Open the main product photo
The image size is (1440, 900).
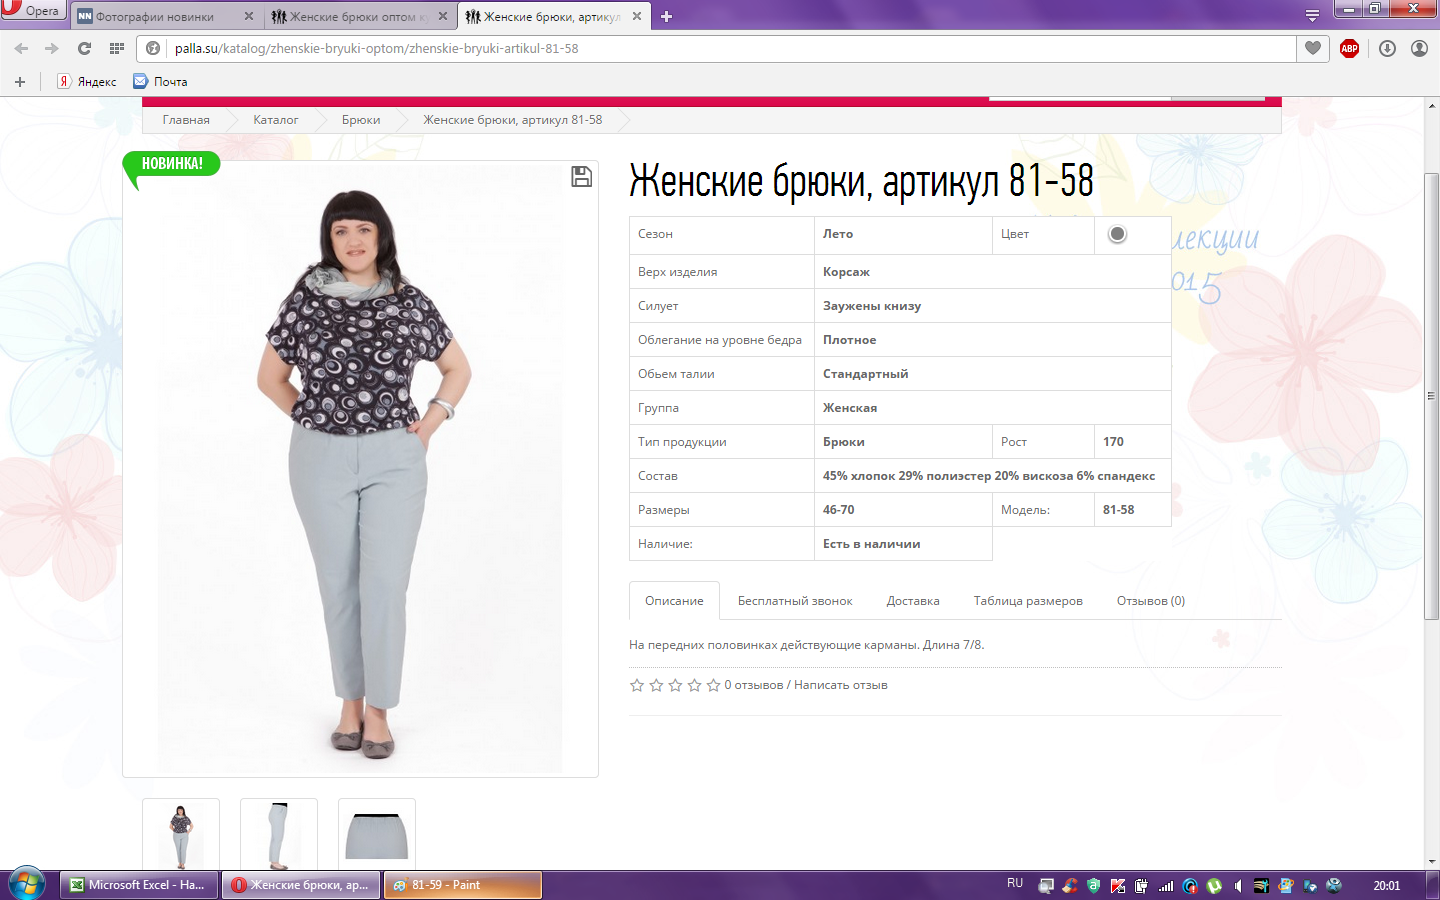click(x=360, y=469)
